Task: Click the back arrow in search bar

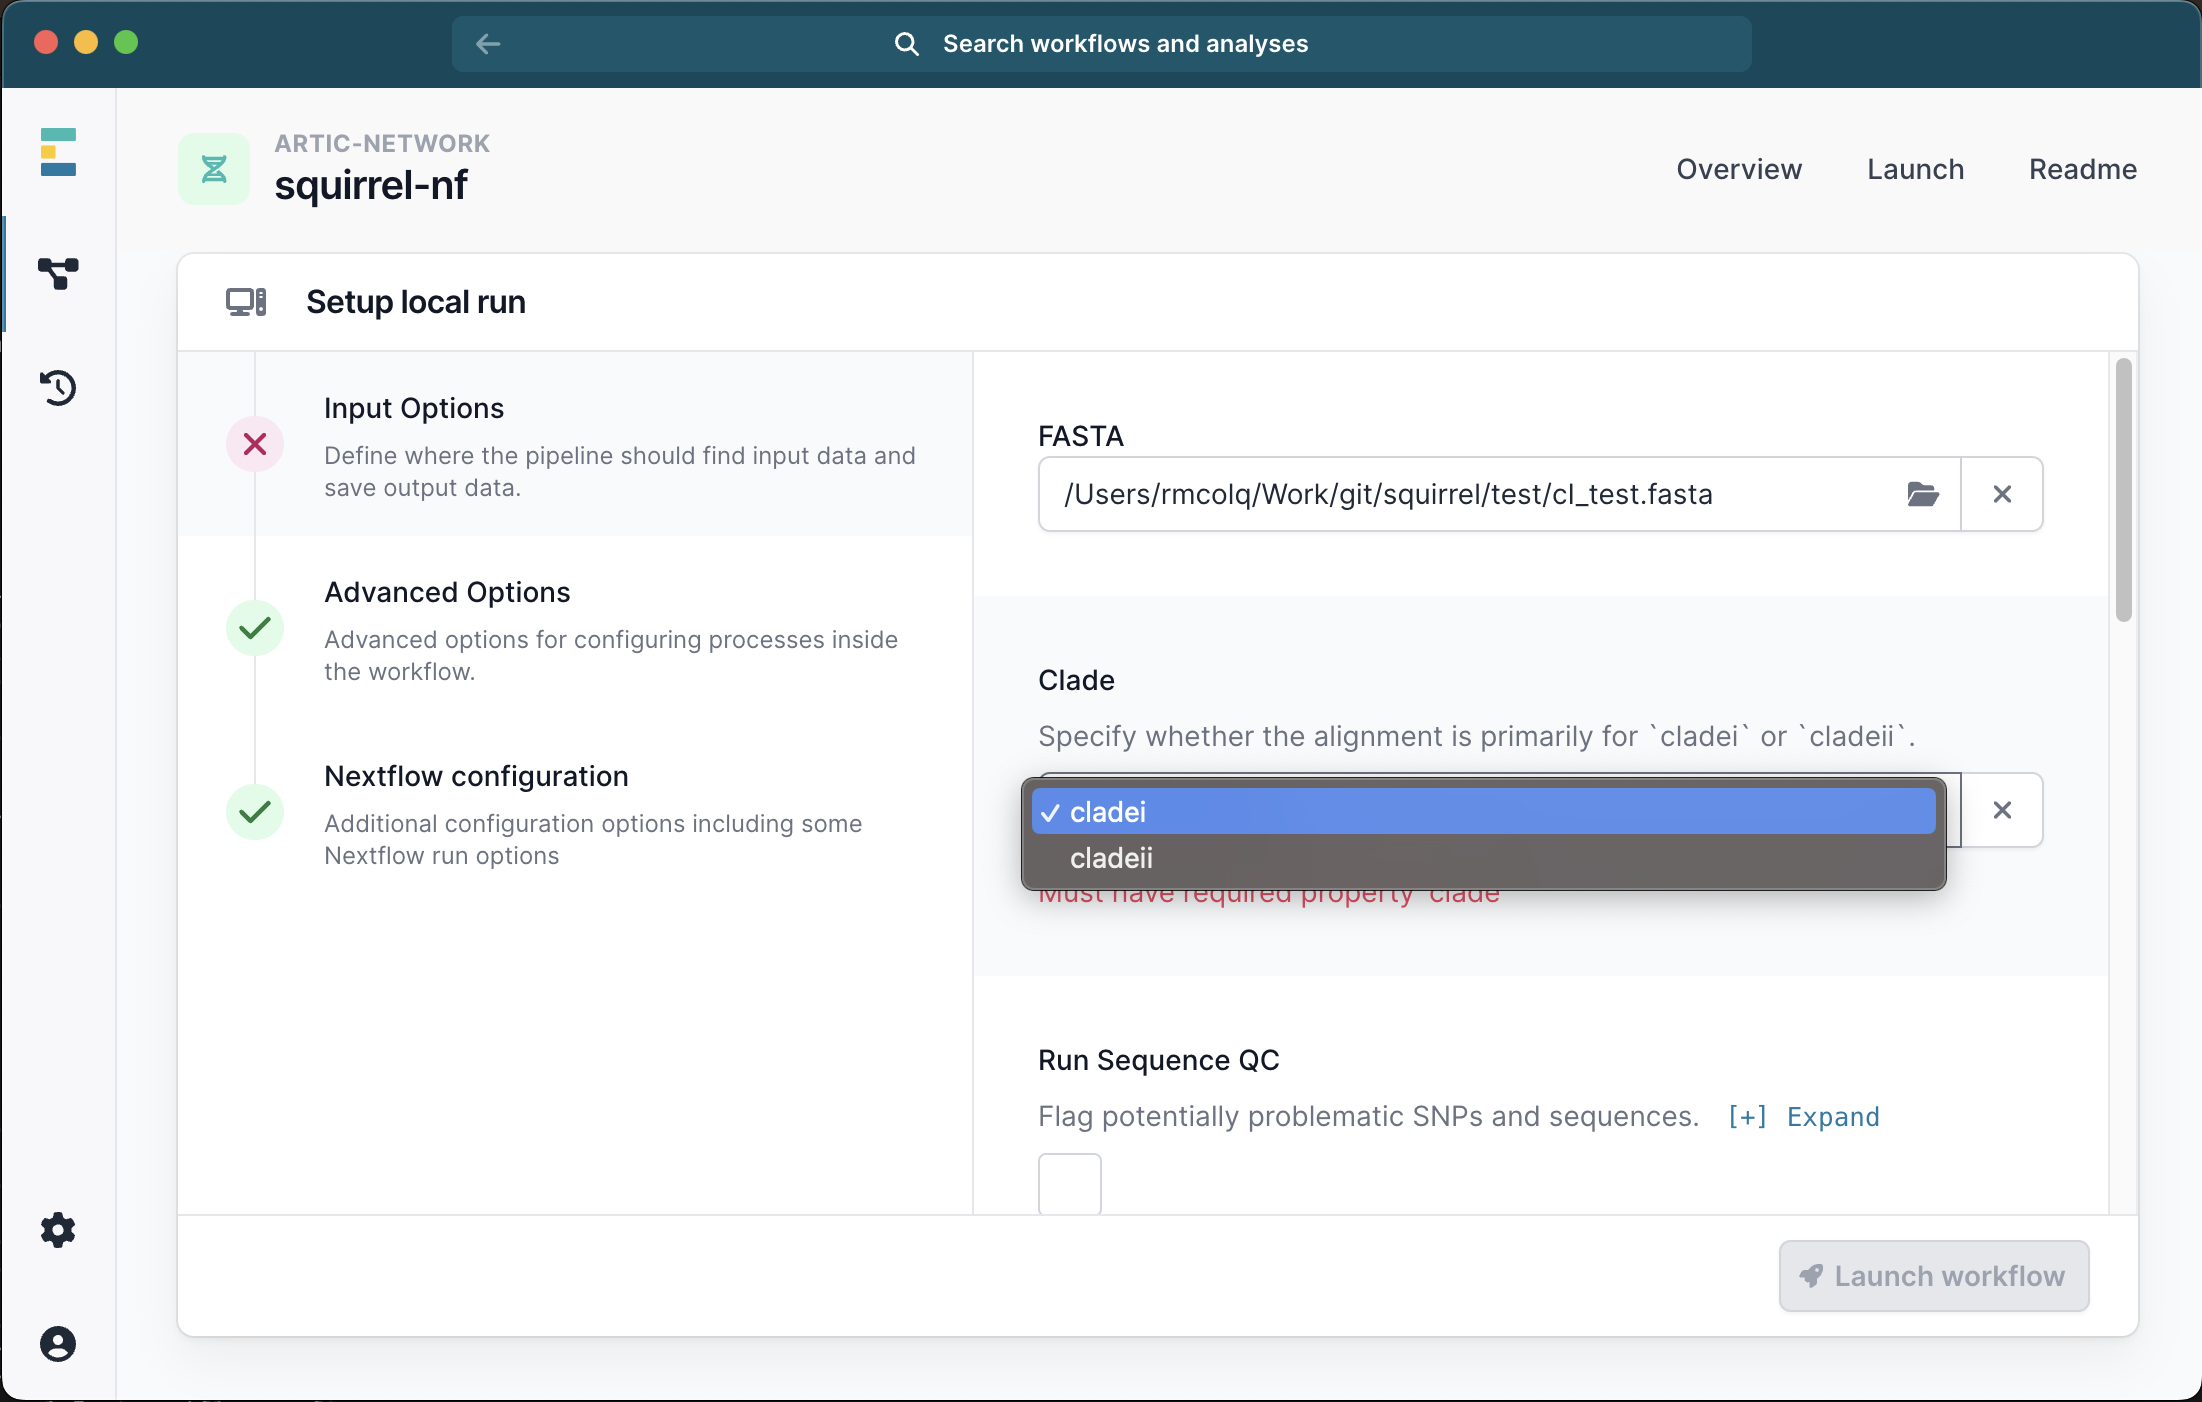Action: click(488, 44)
